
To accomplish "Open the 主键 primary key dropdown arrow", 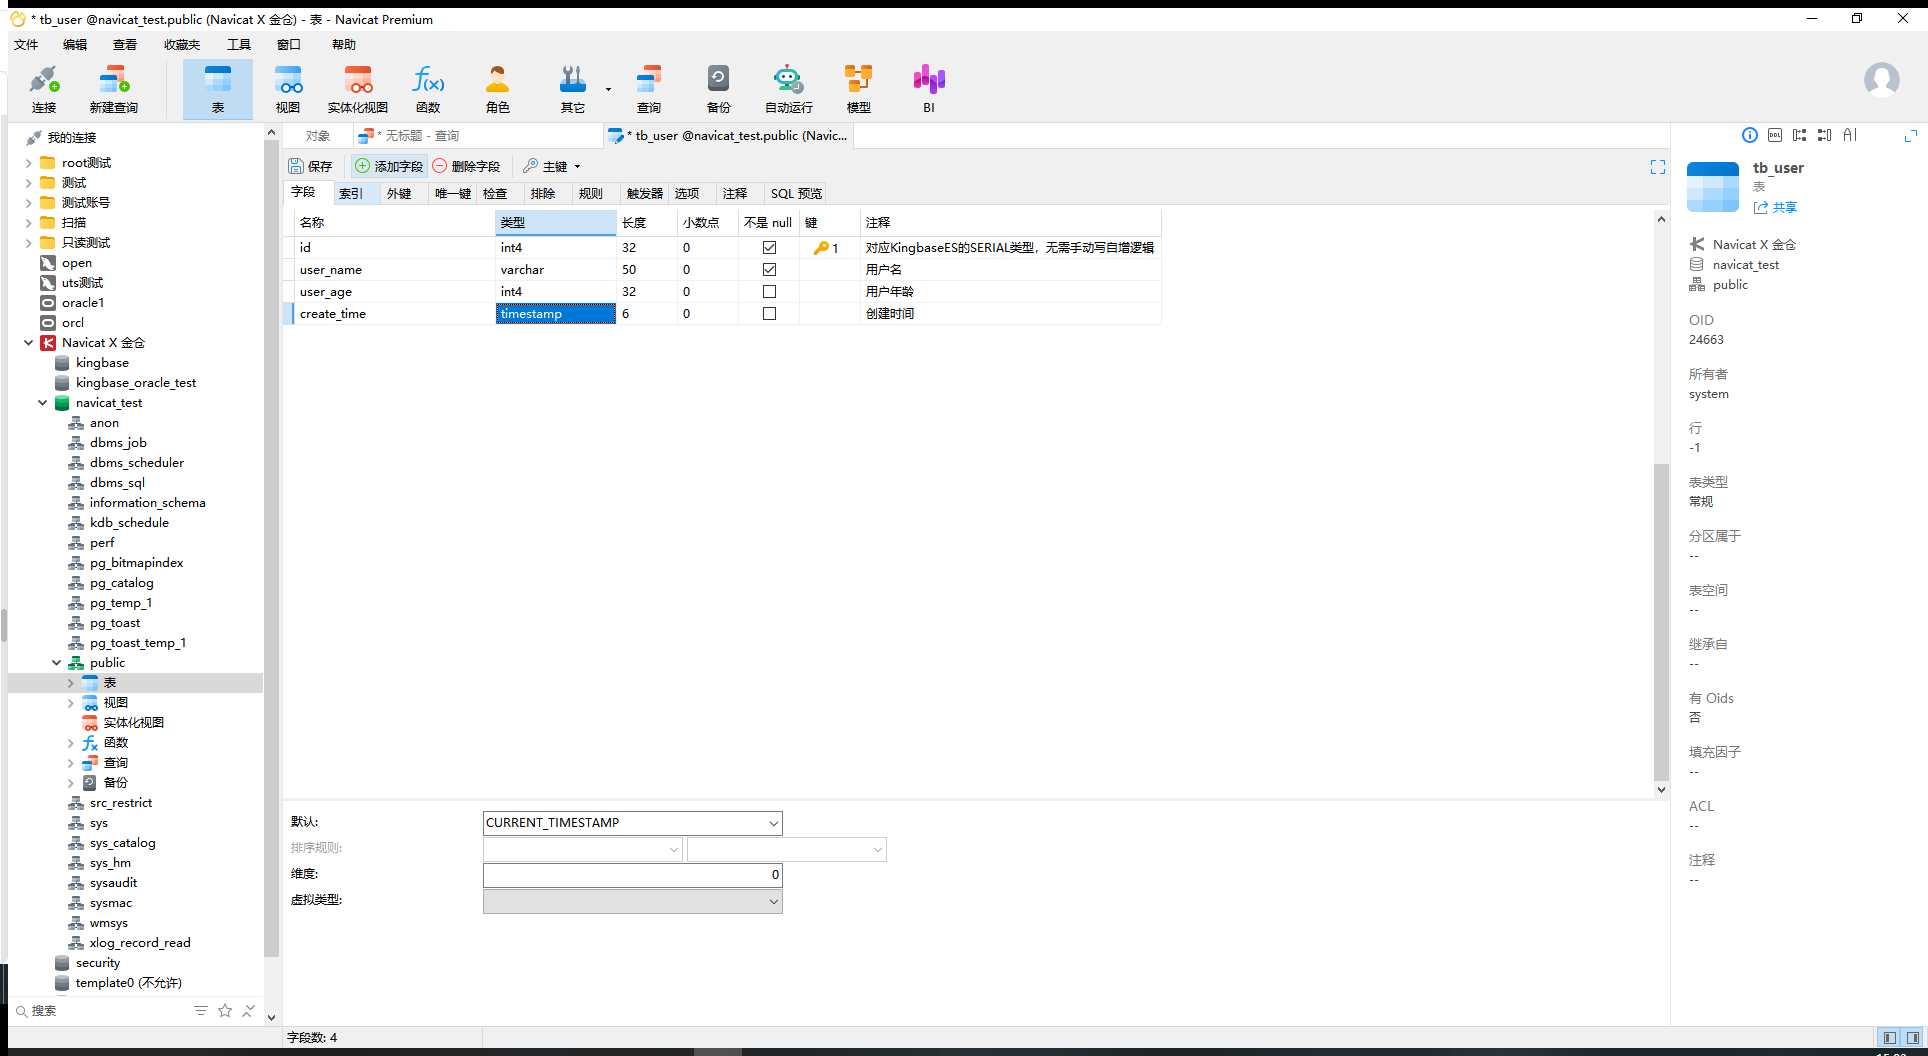I will coord(577,167).
